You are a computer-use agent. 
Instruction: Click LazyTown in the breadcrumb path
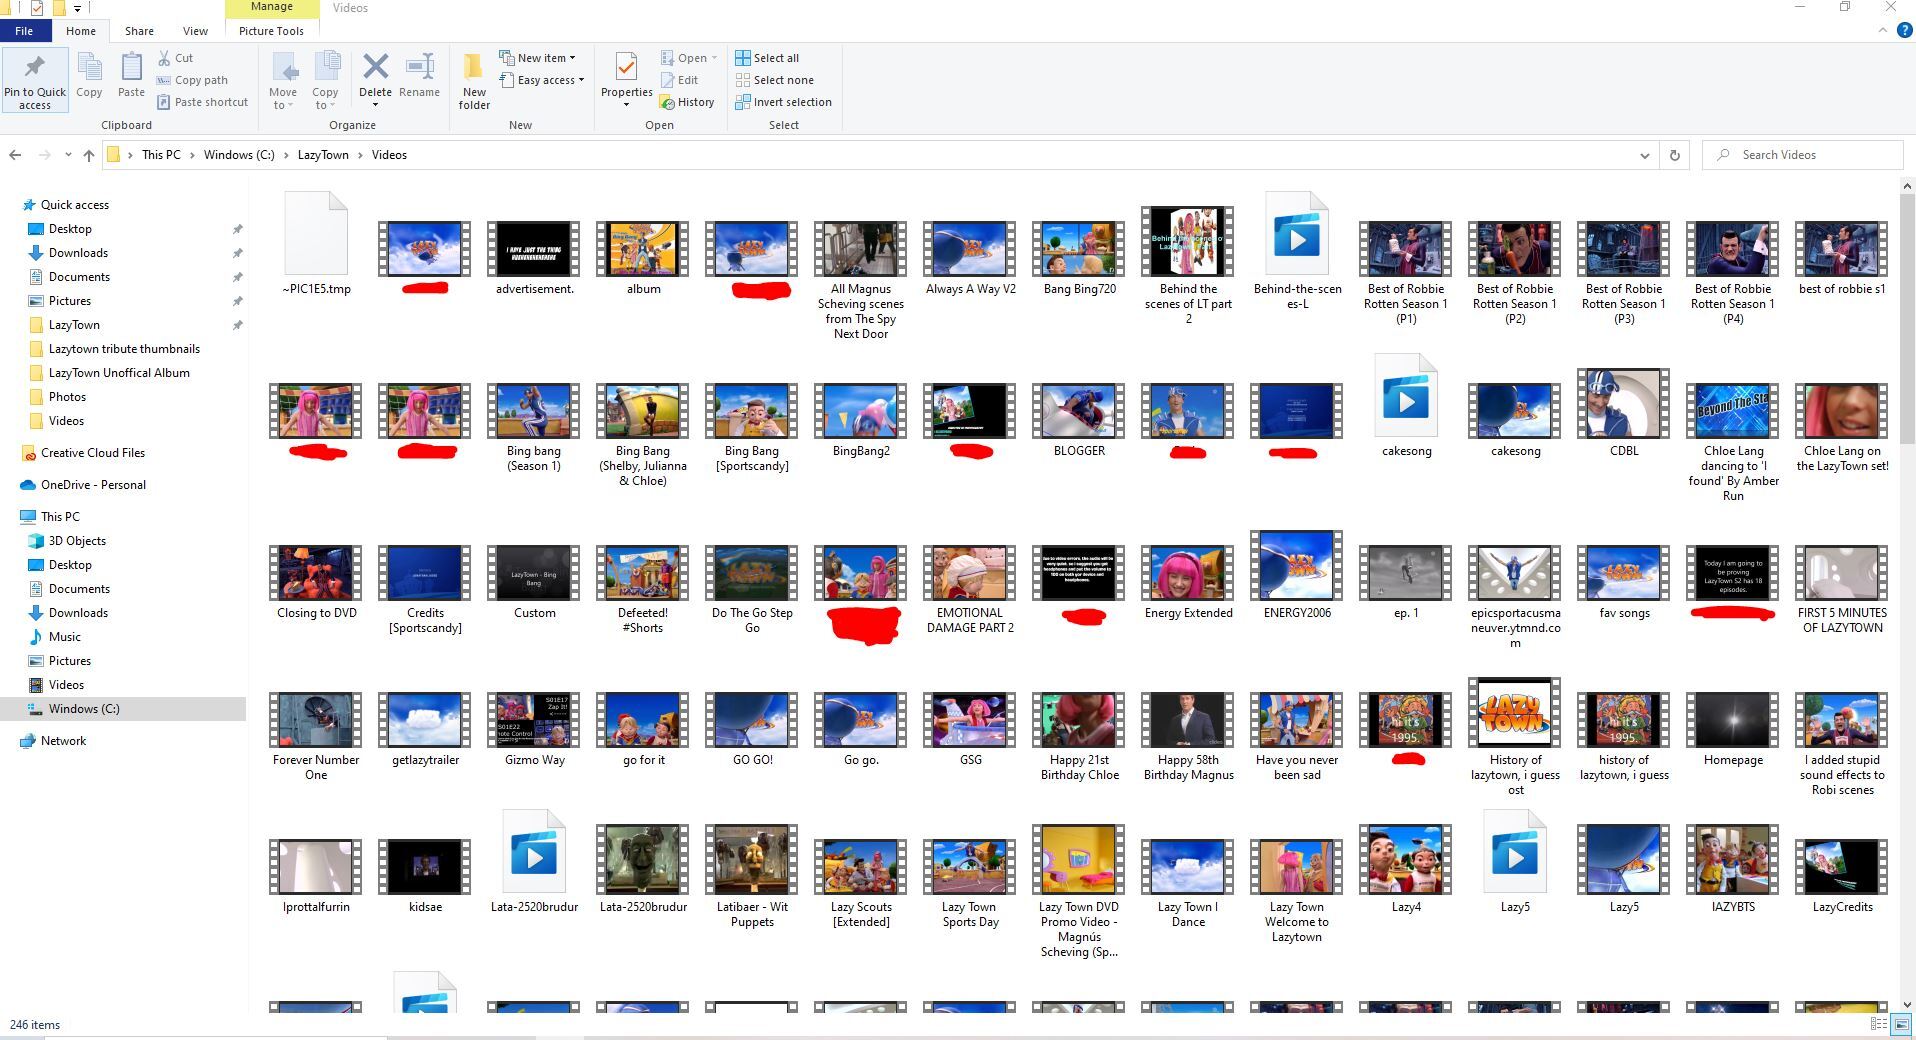tap(323, 155)
